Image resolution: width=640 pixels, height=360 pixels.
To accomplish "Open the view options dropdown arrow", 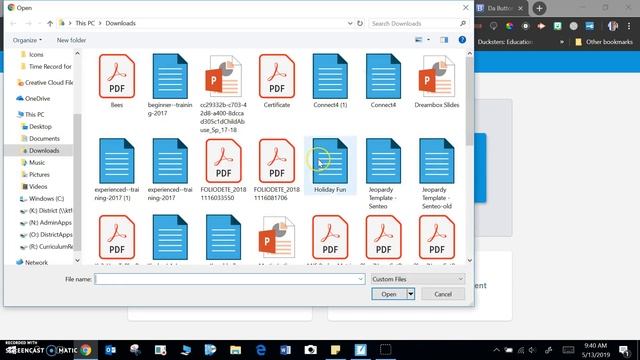I will click(428, 40).
